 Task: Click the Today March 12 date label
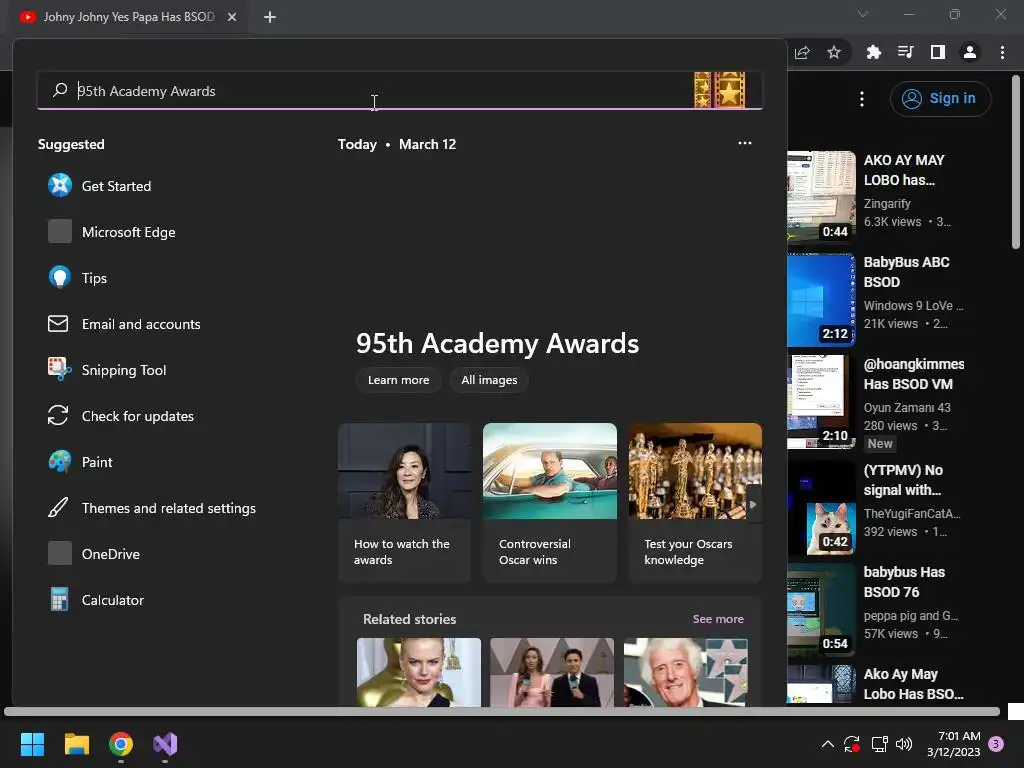(396, 144)
